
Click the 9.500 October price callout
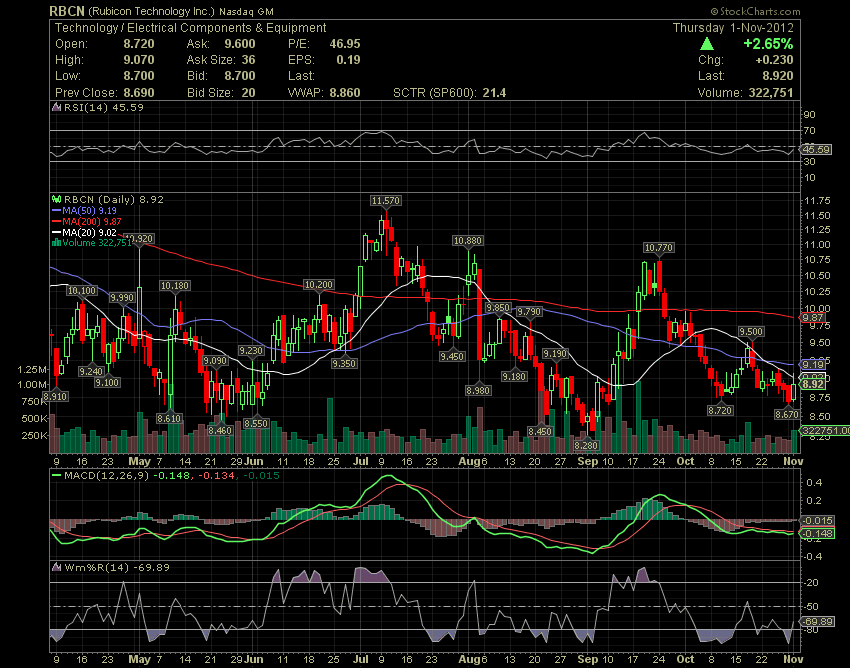point(751,332)
